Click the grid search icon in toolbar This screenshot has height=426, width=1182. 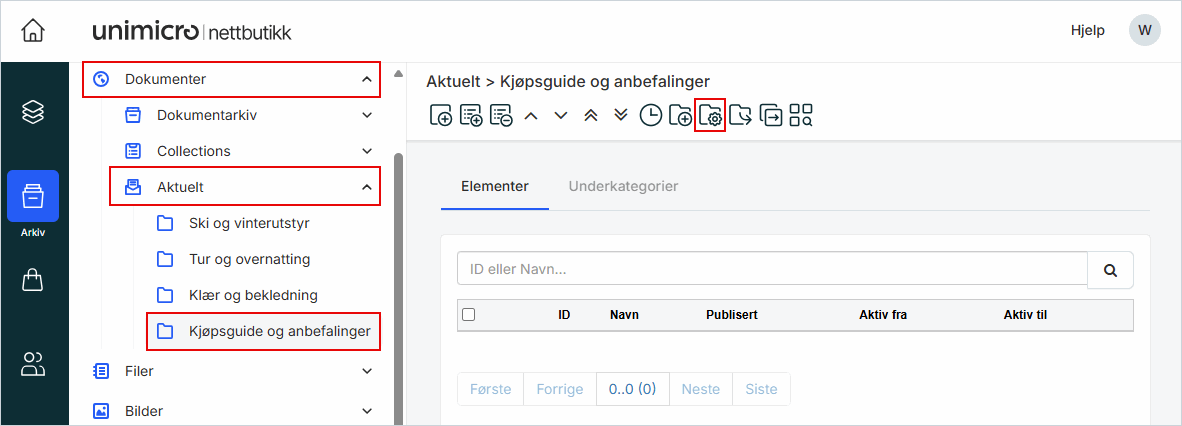point(801,116)
